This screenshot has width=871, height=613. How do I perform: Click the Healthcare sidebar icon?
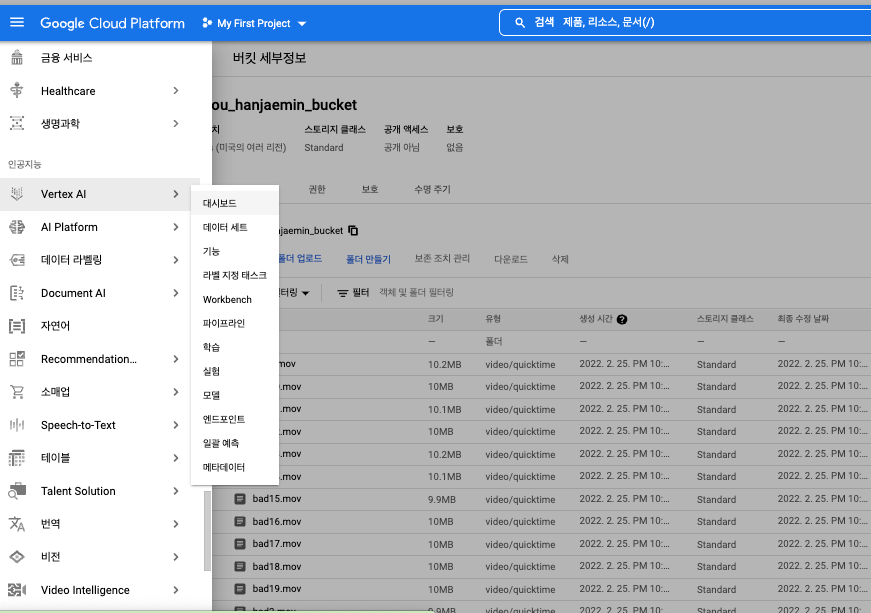click(17, 90)
